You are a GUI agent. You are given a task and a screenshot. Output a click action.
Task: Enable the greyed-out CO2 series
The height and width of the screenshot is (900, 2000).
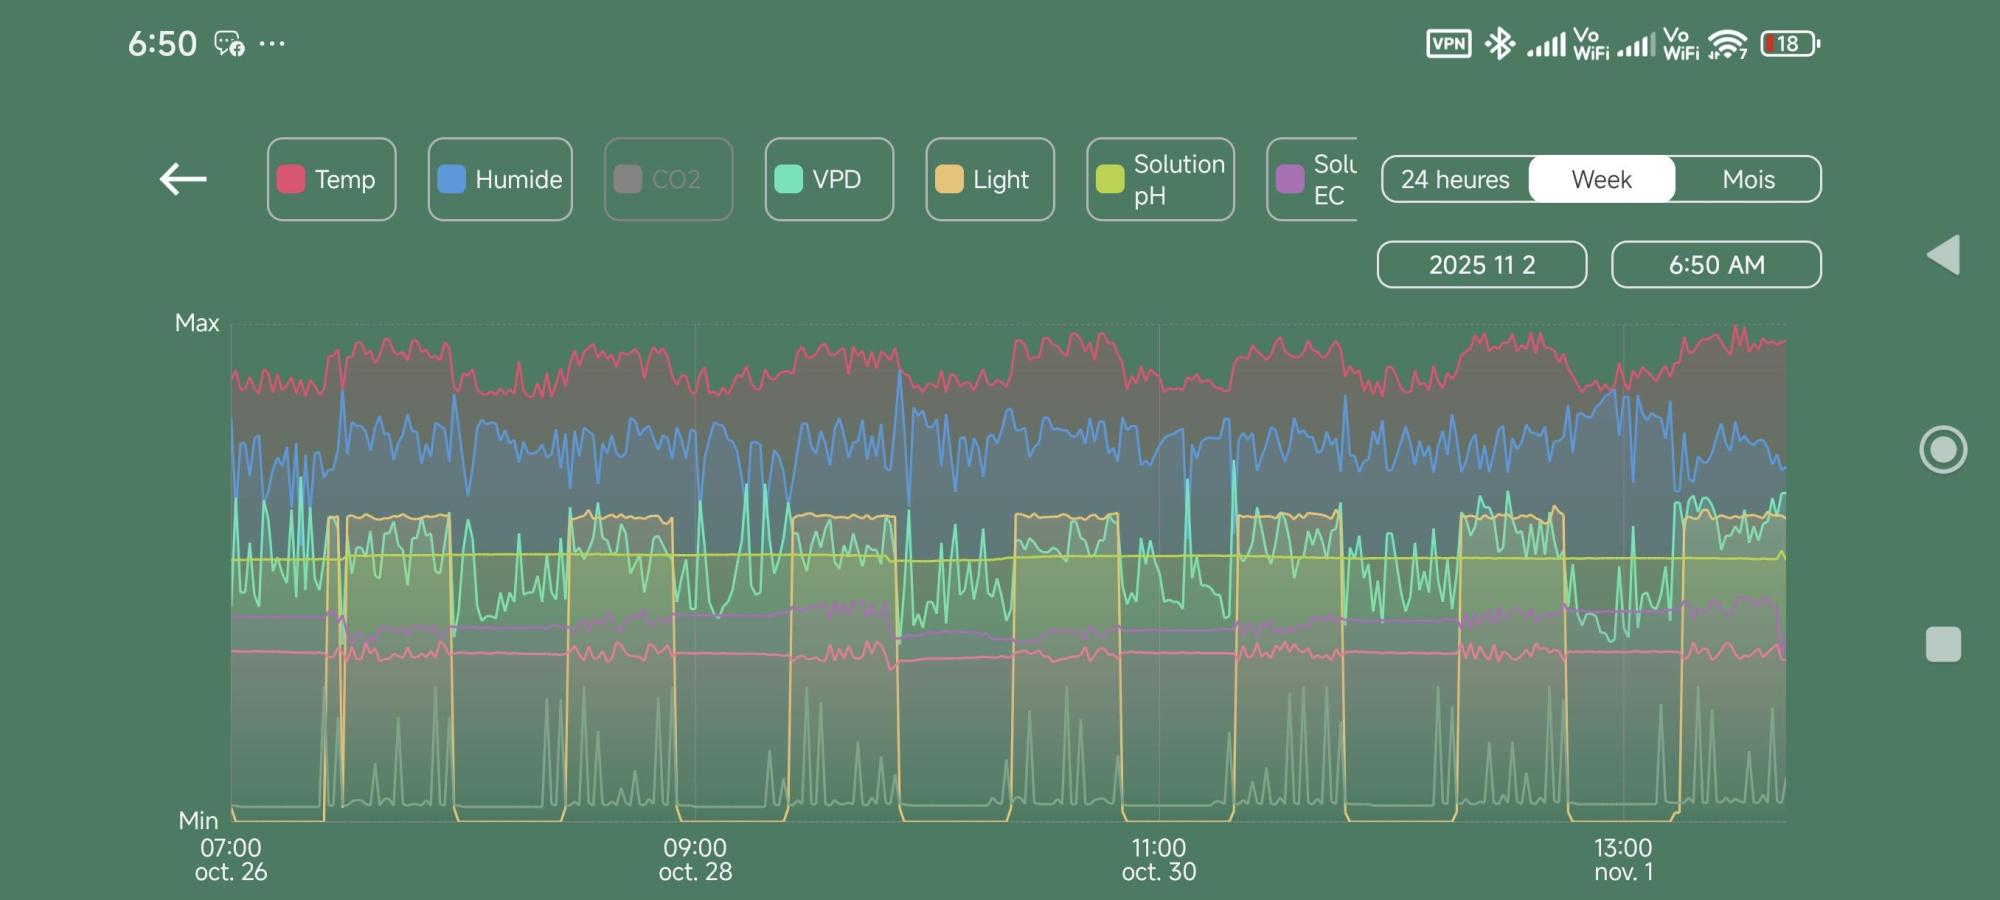click(x=668, y=179)
